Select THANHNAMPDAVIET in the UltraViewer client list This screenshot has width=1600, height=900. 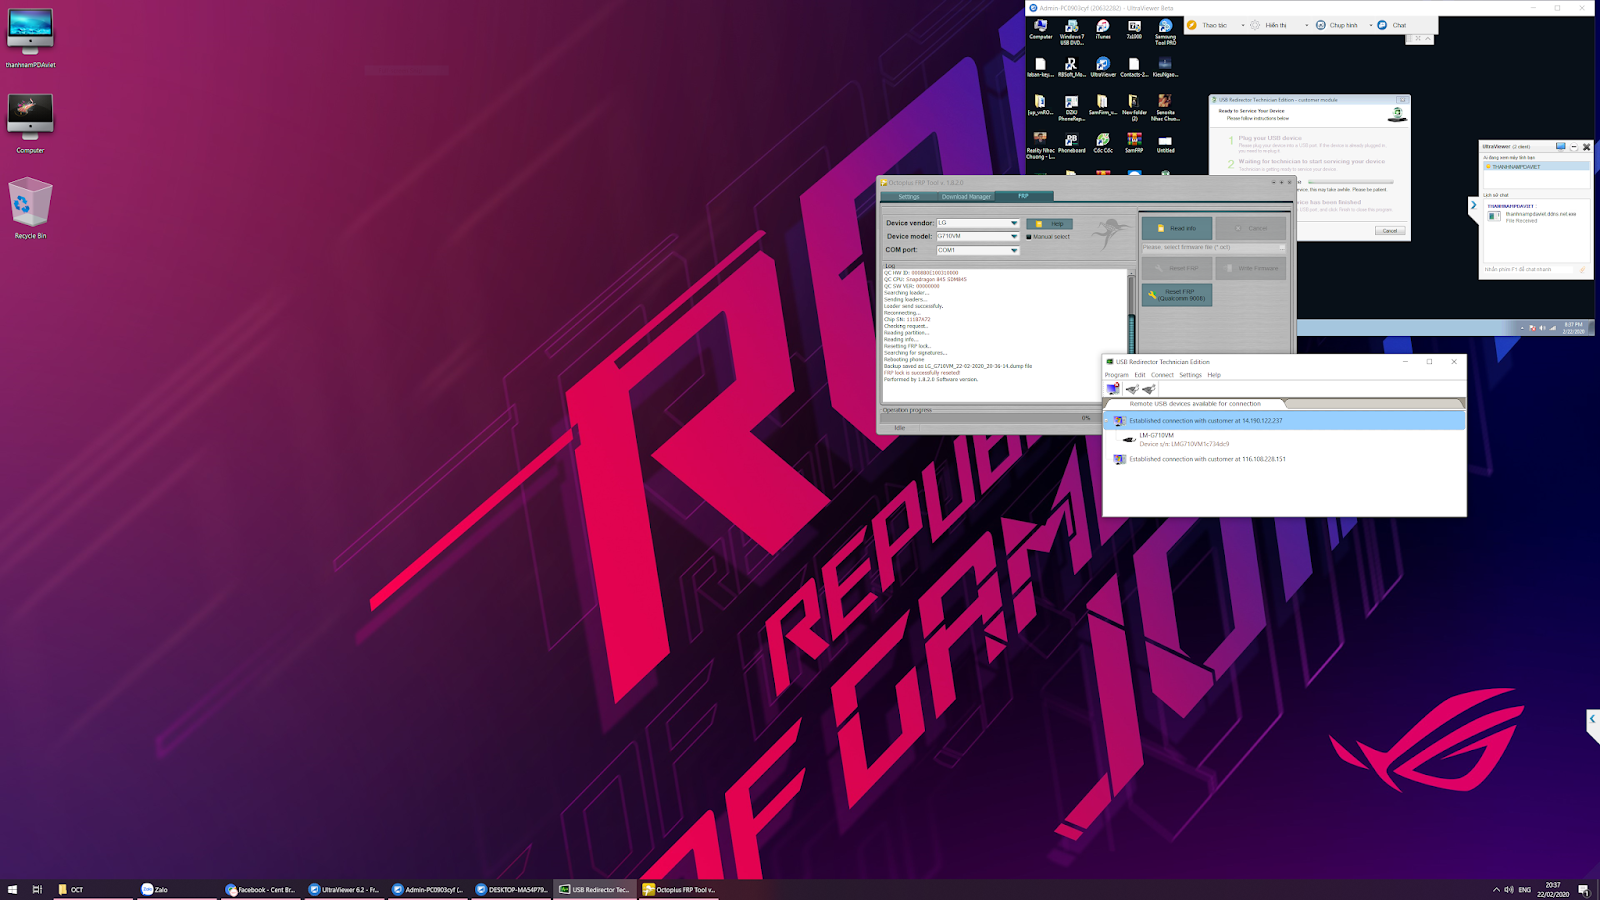click(1536, 167)
